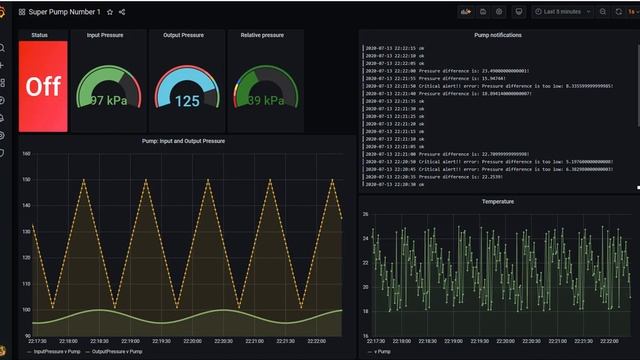Select the 22:20:35 Pressure difference 22.2539 line

(x=433, y=177)
